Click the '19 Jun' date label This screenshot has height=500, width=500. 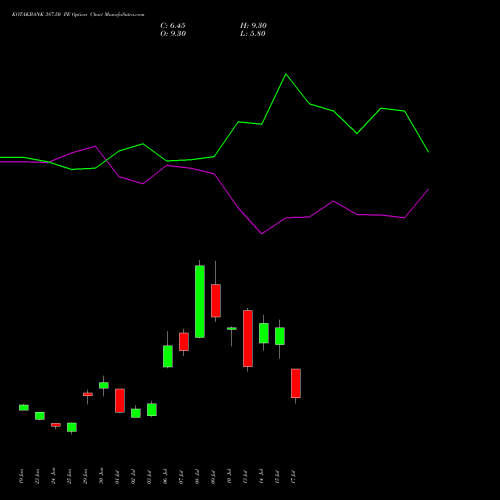(x=21, y=476)
